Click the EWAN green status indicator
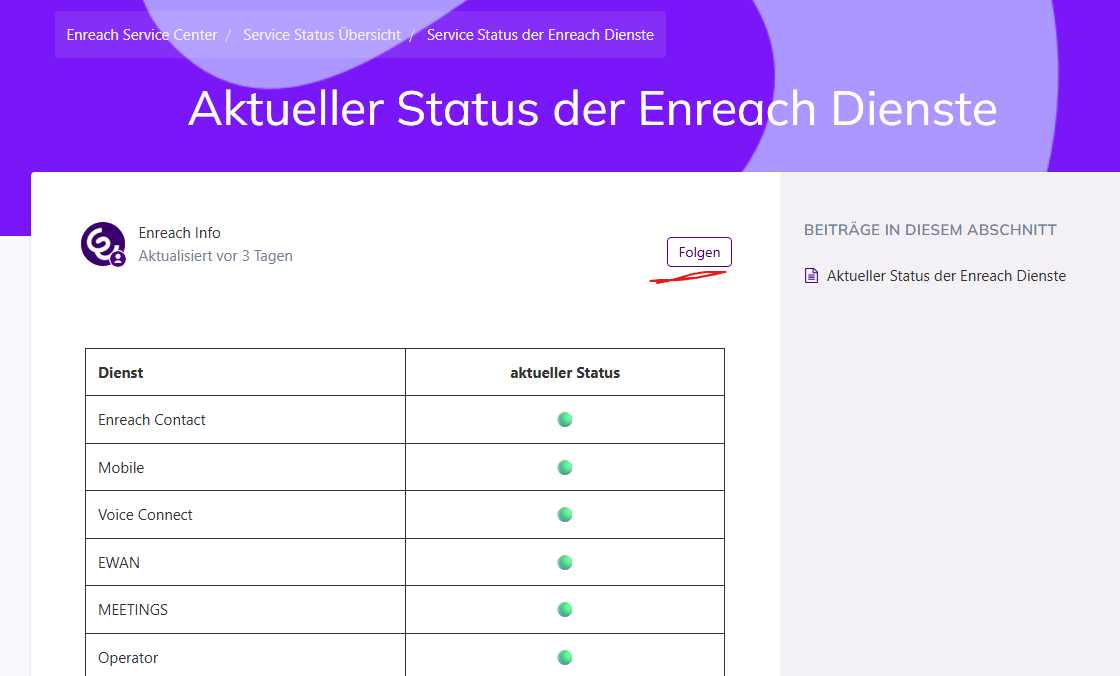Viewport: 1120px width, 676px height. [x=565, y=562]
